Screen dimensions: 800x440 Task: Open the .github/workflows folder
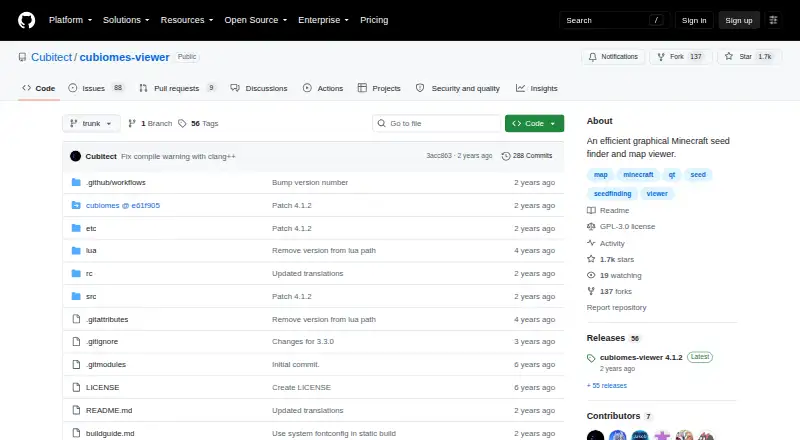(x=116, y=182)
